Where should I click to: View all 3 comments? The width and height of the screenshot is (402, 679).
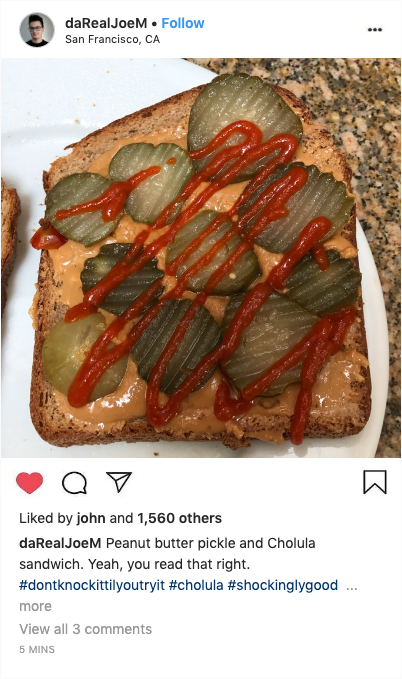click(x=85, y=629)
